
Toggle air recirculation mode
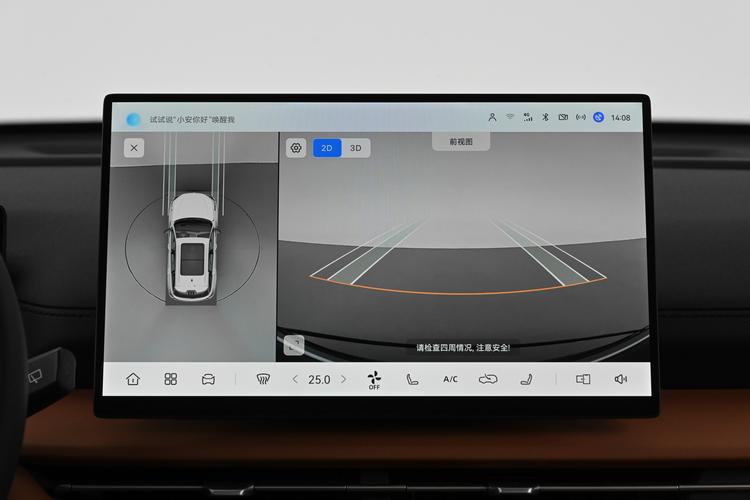tap(488, 379)
